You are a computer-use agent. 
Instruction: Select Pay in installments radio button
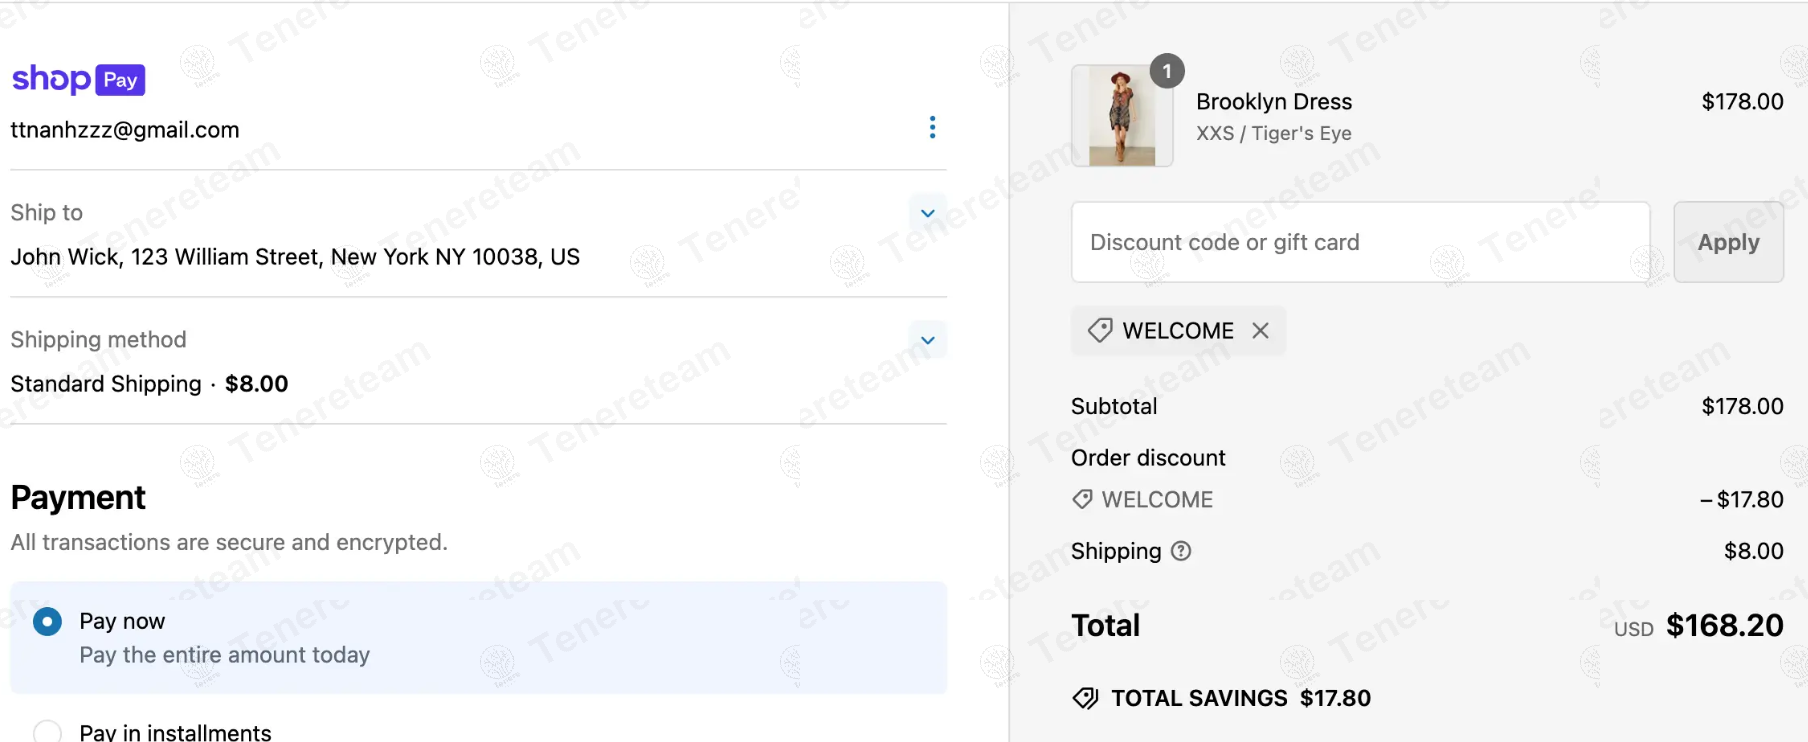[x=47, y=733]
